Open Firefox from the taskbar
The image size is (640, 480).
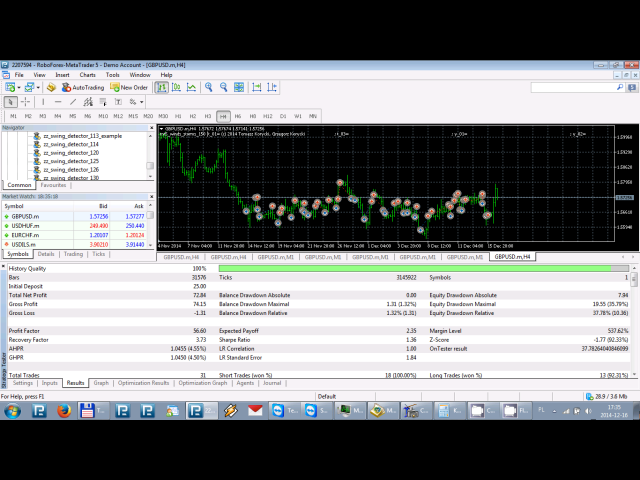pos(64,411)
